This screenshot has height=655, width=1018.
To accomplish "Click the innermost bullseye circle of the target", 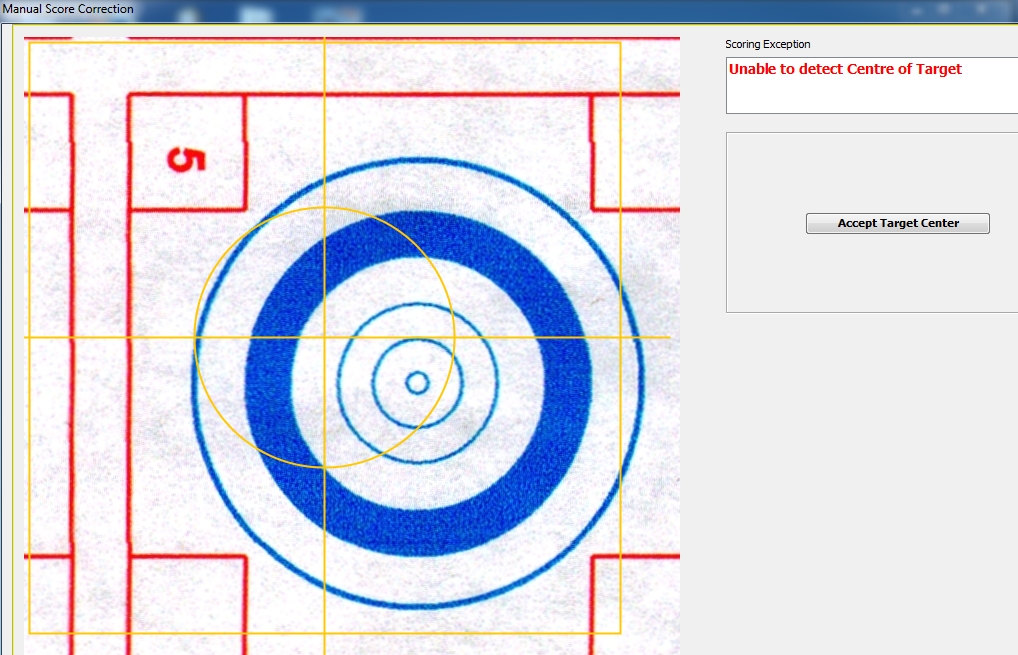I will (417, 382).
